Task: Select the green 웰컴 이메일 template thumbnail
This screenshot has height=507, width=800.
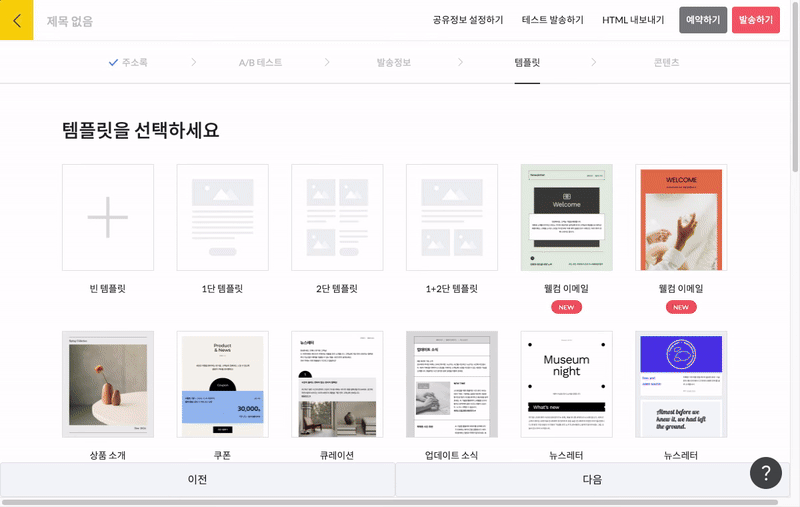Action: (566, 217)
